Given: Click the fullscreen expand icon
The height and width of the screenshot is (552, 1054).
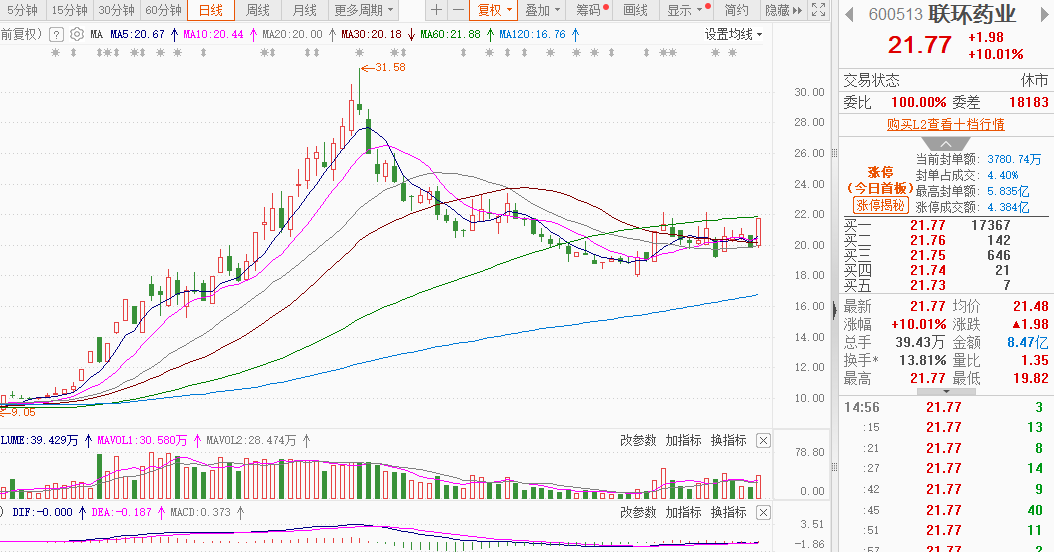Looking at the screenshot, I should pyautogui.click(x=818, y=10).
